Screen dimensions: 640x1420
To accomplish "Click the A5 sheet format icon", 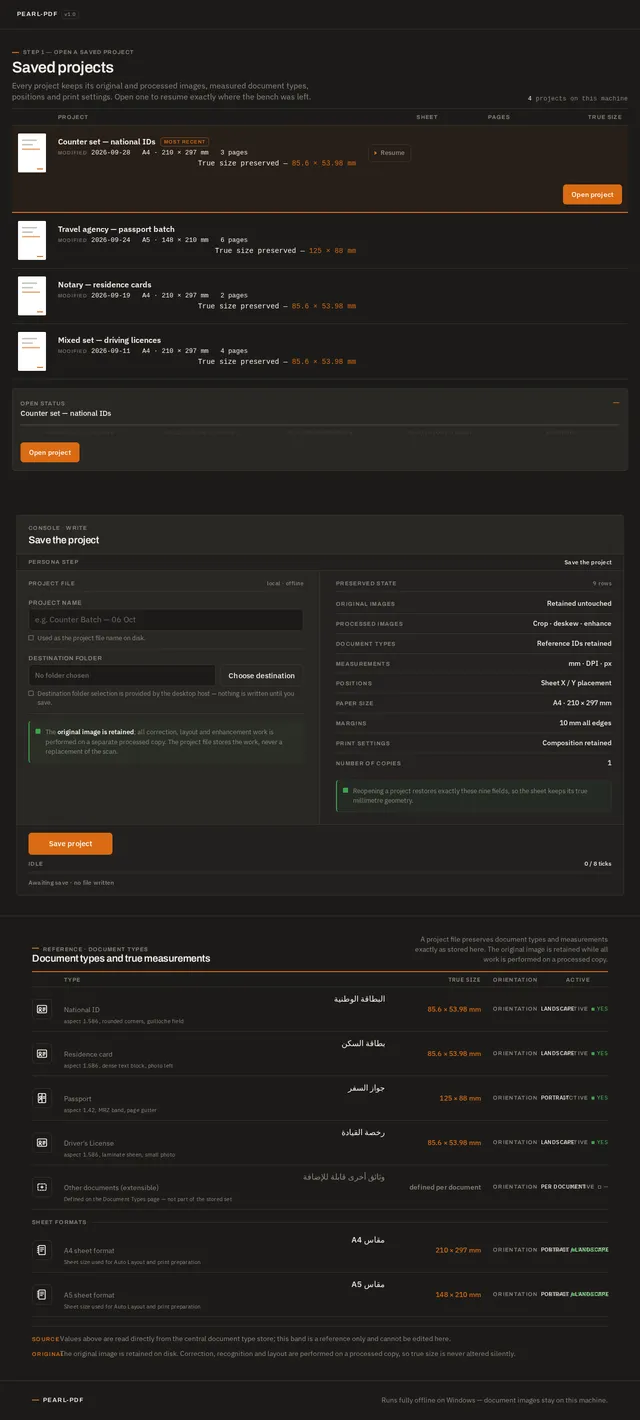I will point(42,1294).
